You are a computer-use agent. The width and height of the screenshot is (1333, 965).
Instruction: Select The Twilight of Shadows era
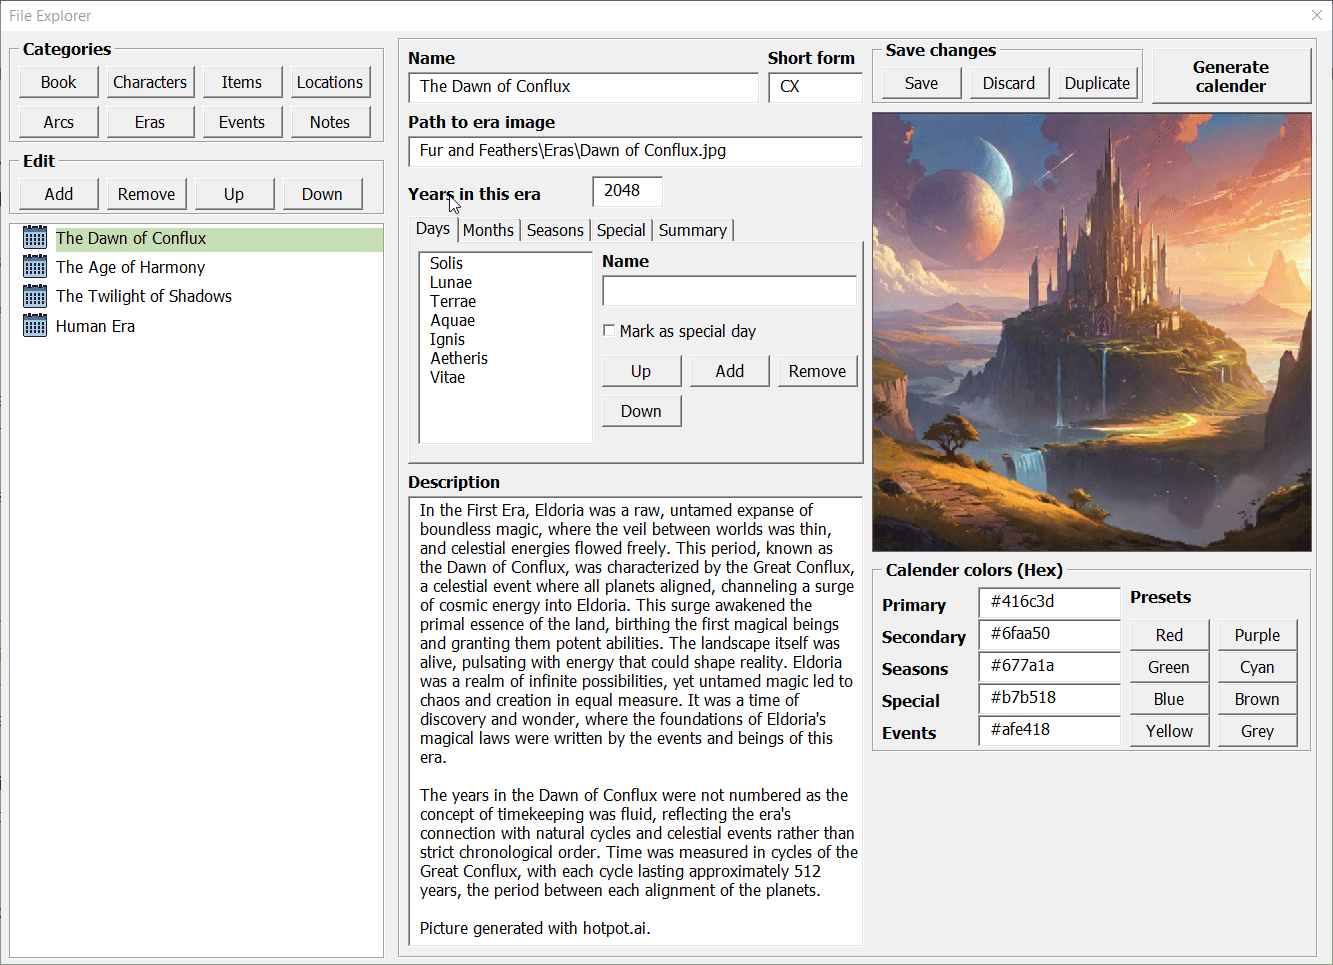144,296
